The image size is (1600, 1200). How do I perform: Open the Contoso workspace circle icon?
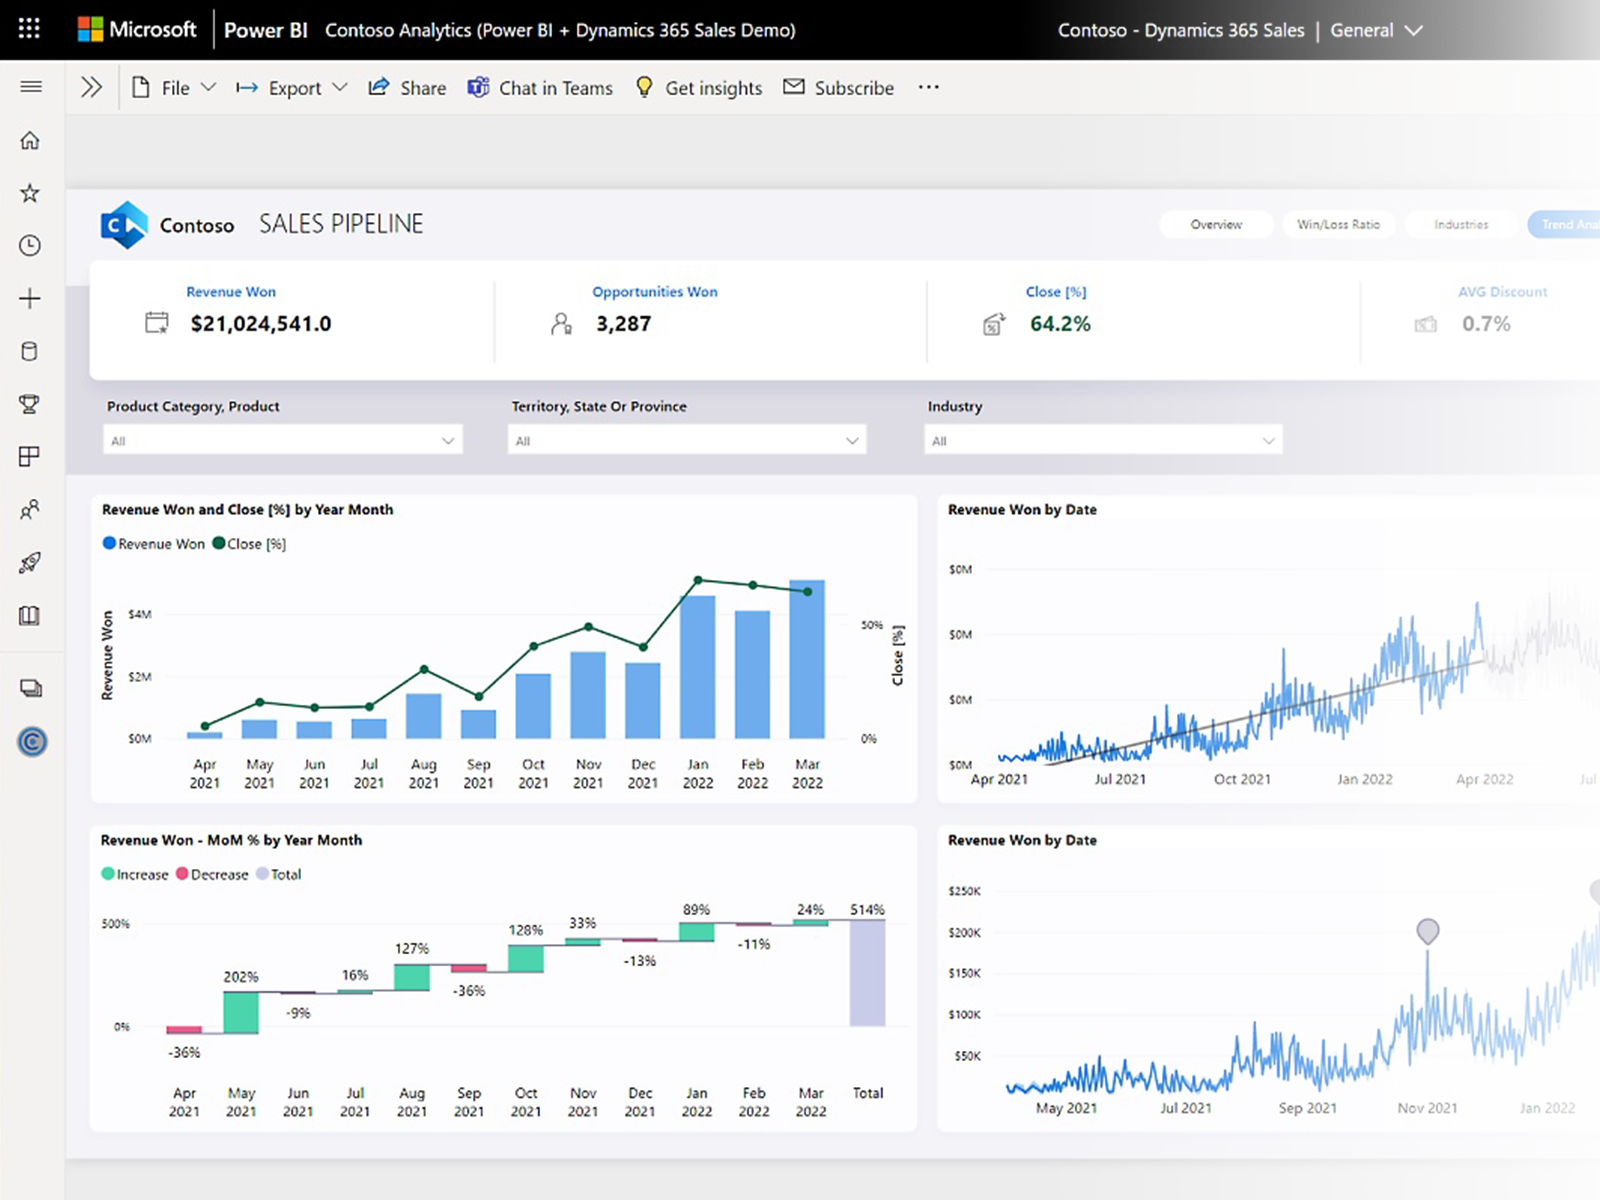point(32,742)
